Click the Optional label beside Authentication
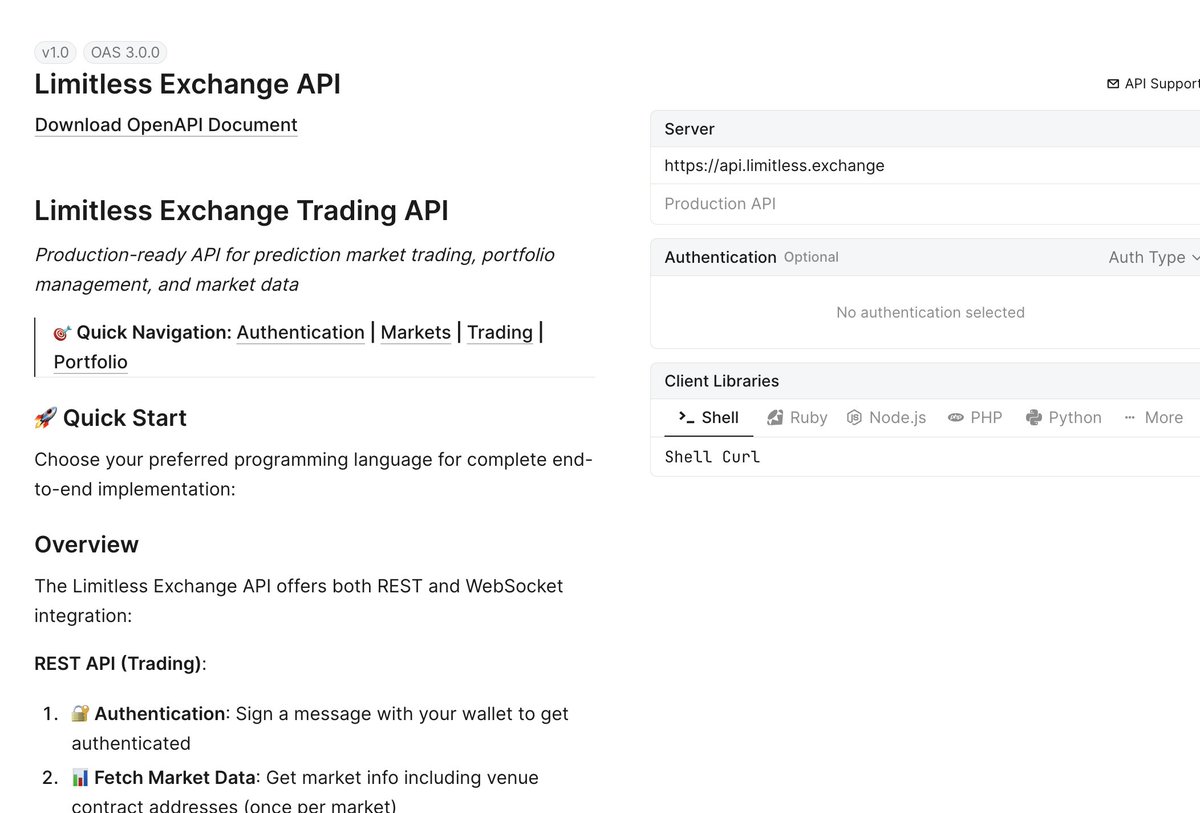The image size is (1200, 813). 811,257
